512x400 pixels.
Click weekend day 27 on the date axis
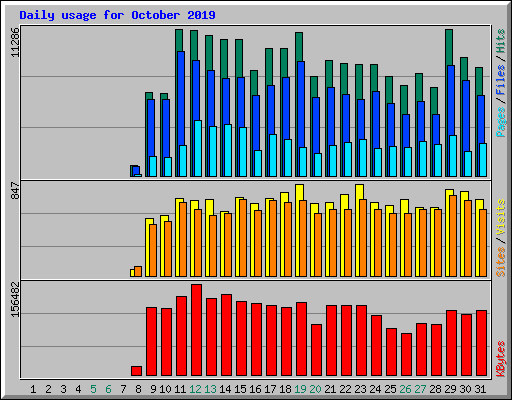click(420, 389)
